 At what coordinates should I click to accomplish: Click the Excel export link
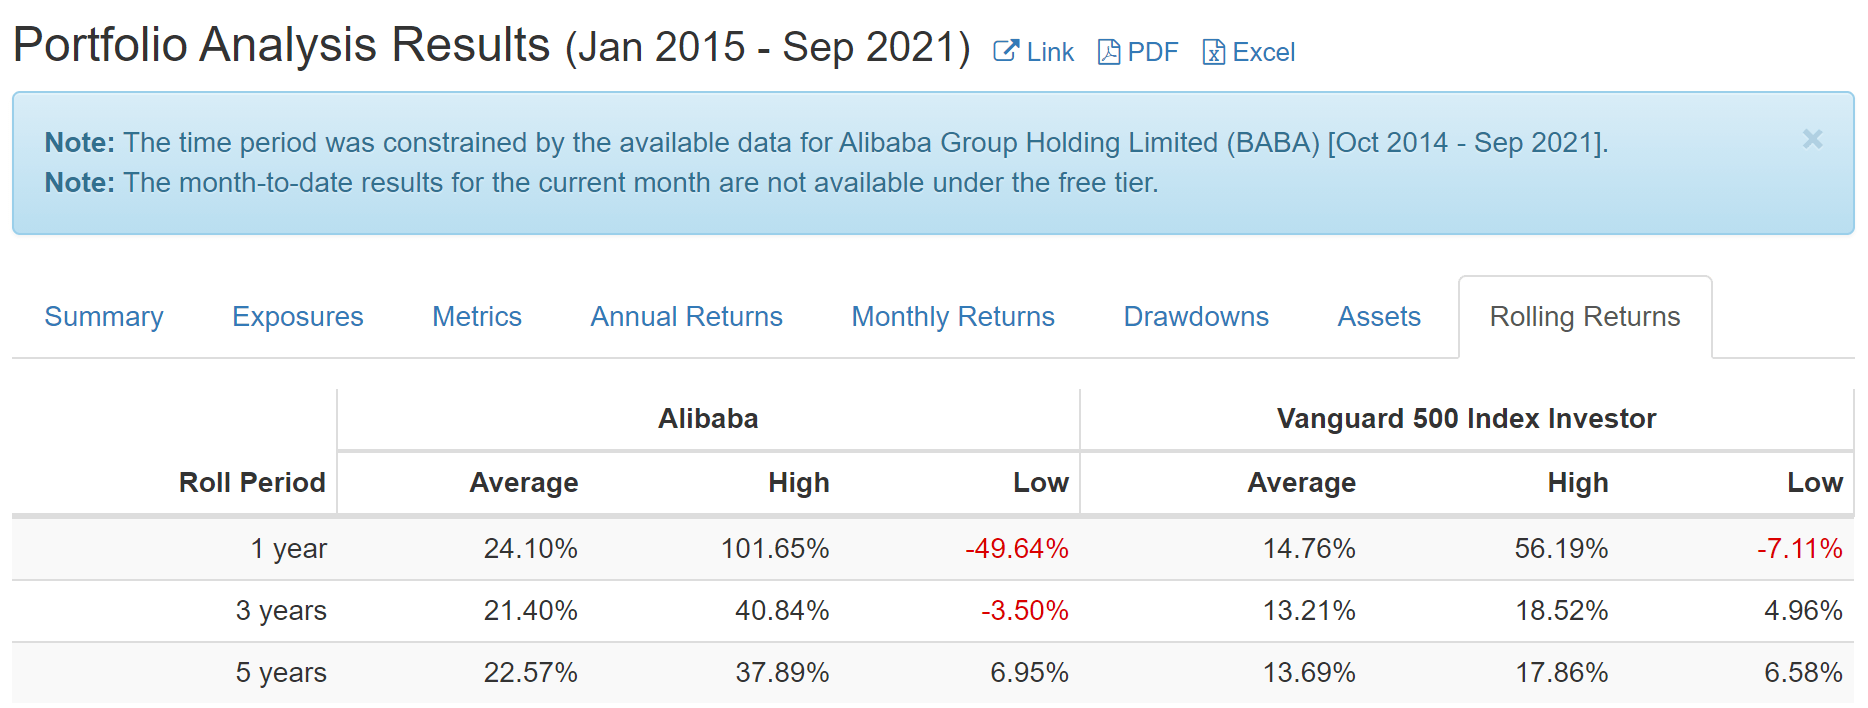[1264, 52]
